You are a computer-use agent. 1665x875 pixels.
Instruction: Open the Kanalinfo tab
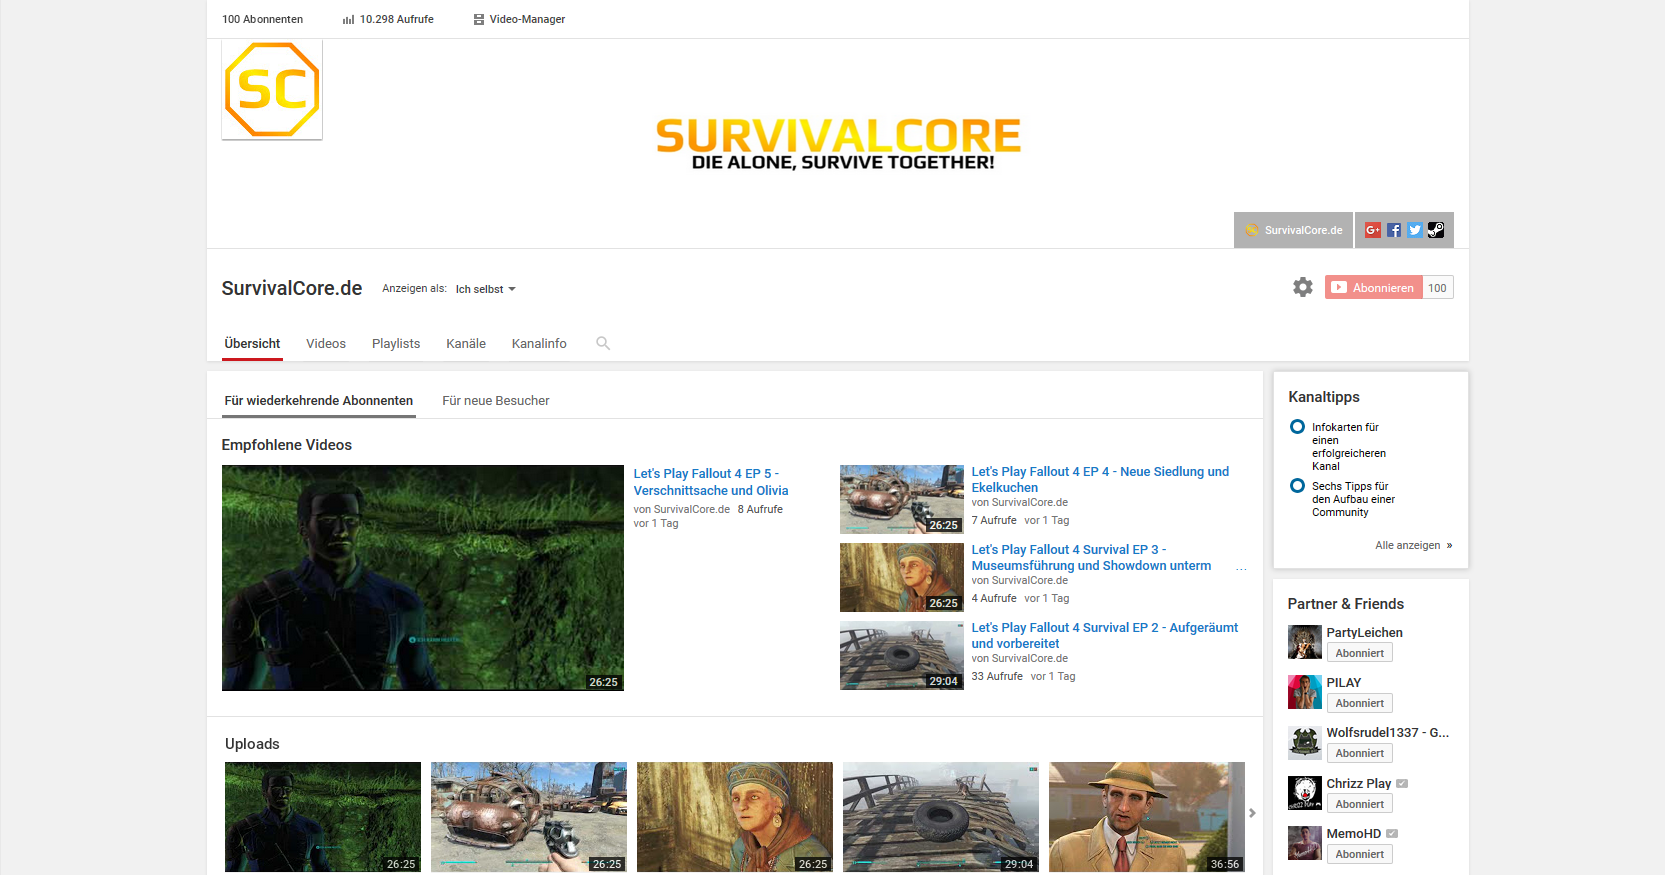[539, 343]
